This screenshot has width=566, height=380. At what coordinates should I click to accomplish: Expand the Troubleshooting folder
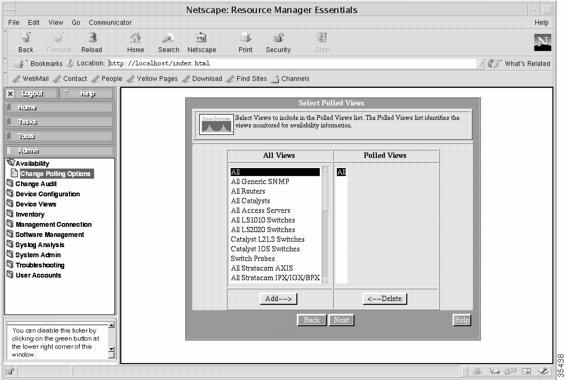(35, 265)
